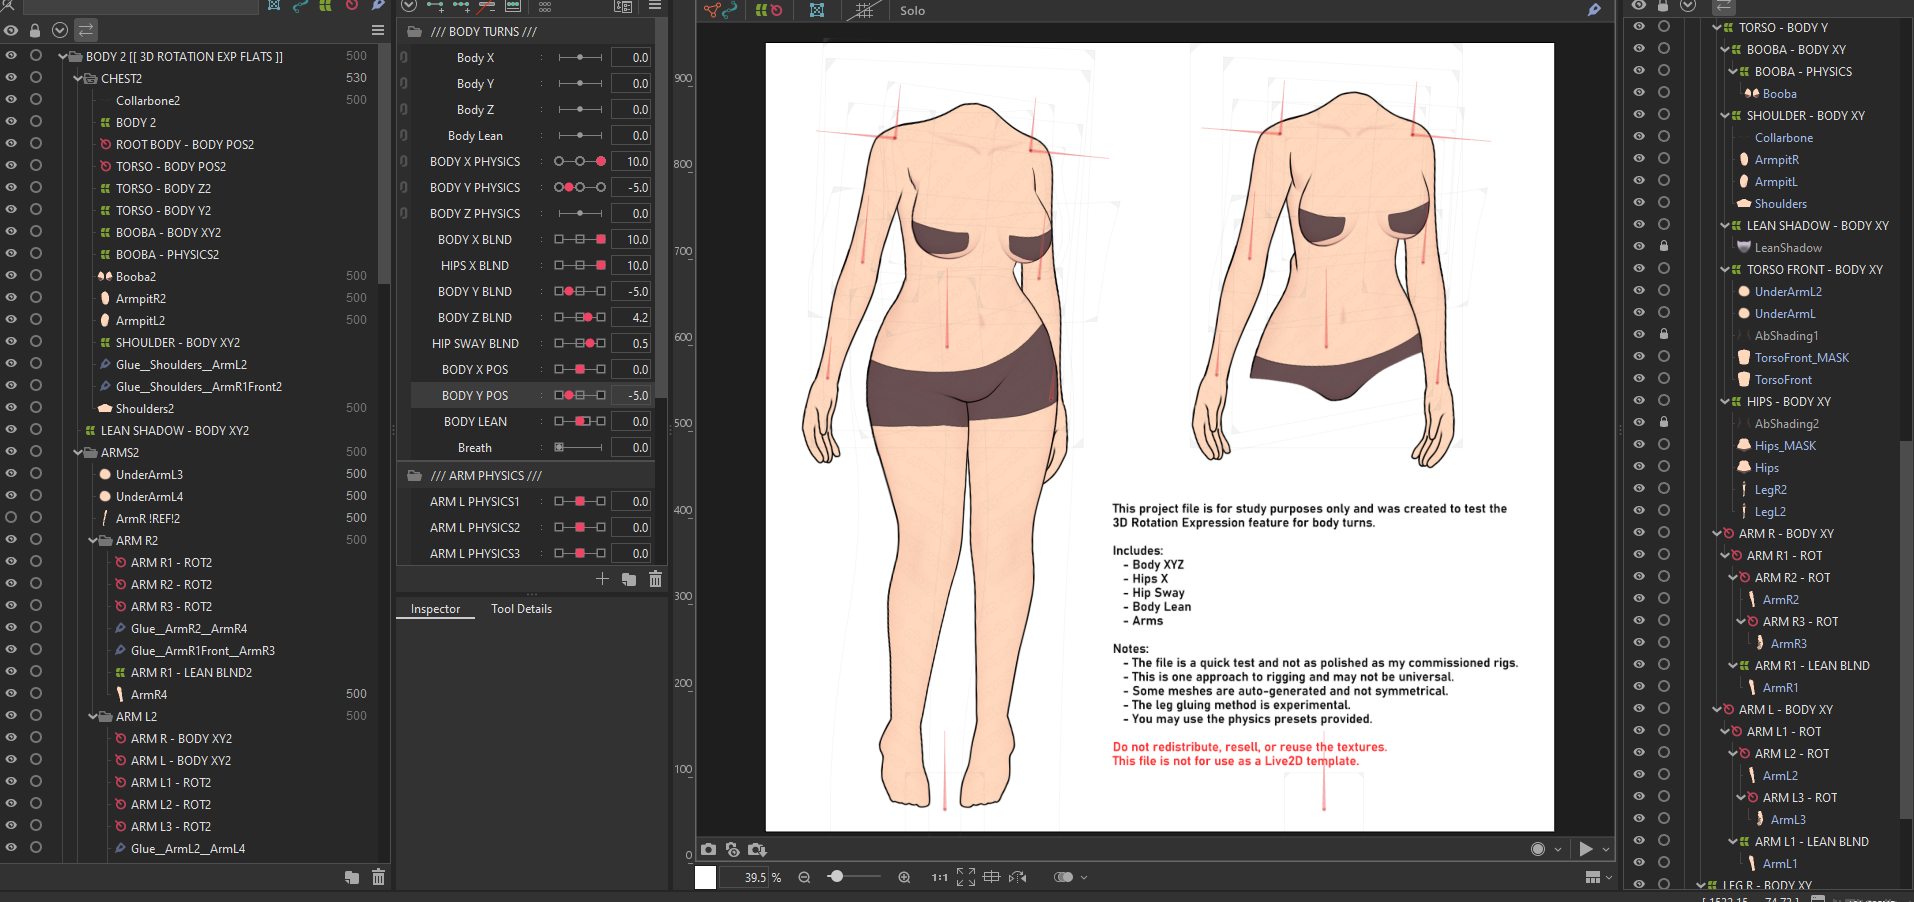This screenshot has height=902, width=1914.
Task: Click the play animation button
Action: [x=1586, y=849]
